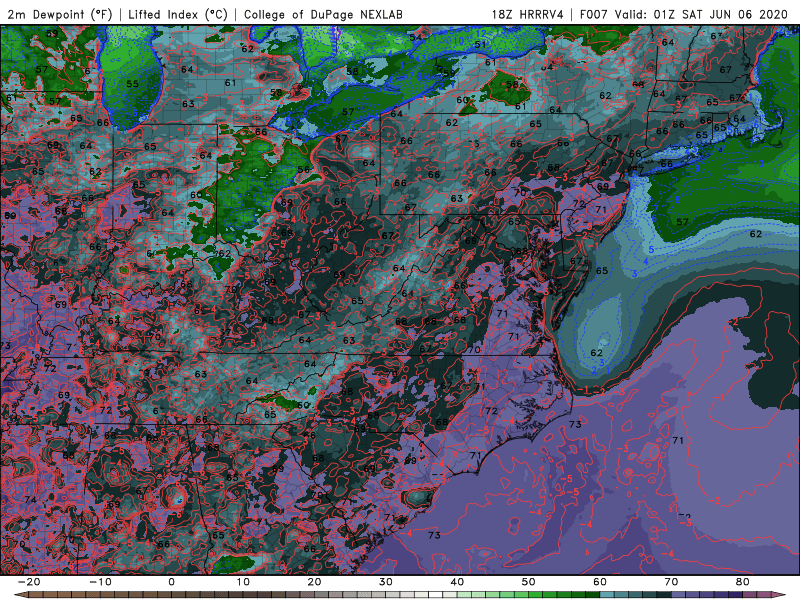
Task: Click the "F007 Valid: 01Z SAT JUN 06 2020" text
Action: [x=684, y=14]
